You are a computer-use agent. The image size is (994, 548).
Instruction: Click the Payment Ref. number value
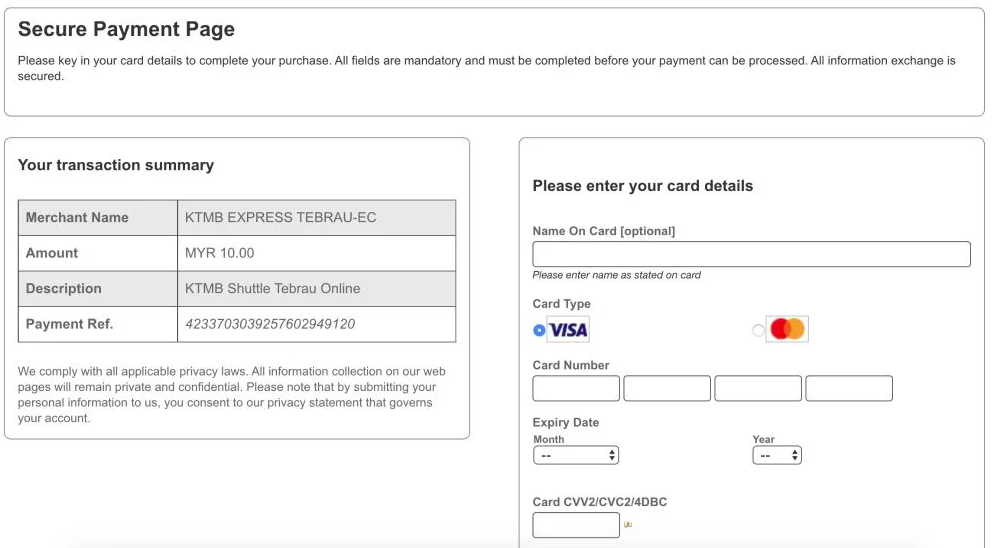click(270, 324)
